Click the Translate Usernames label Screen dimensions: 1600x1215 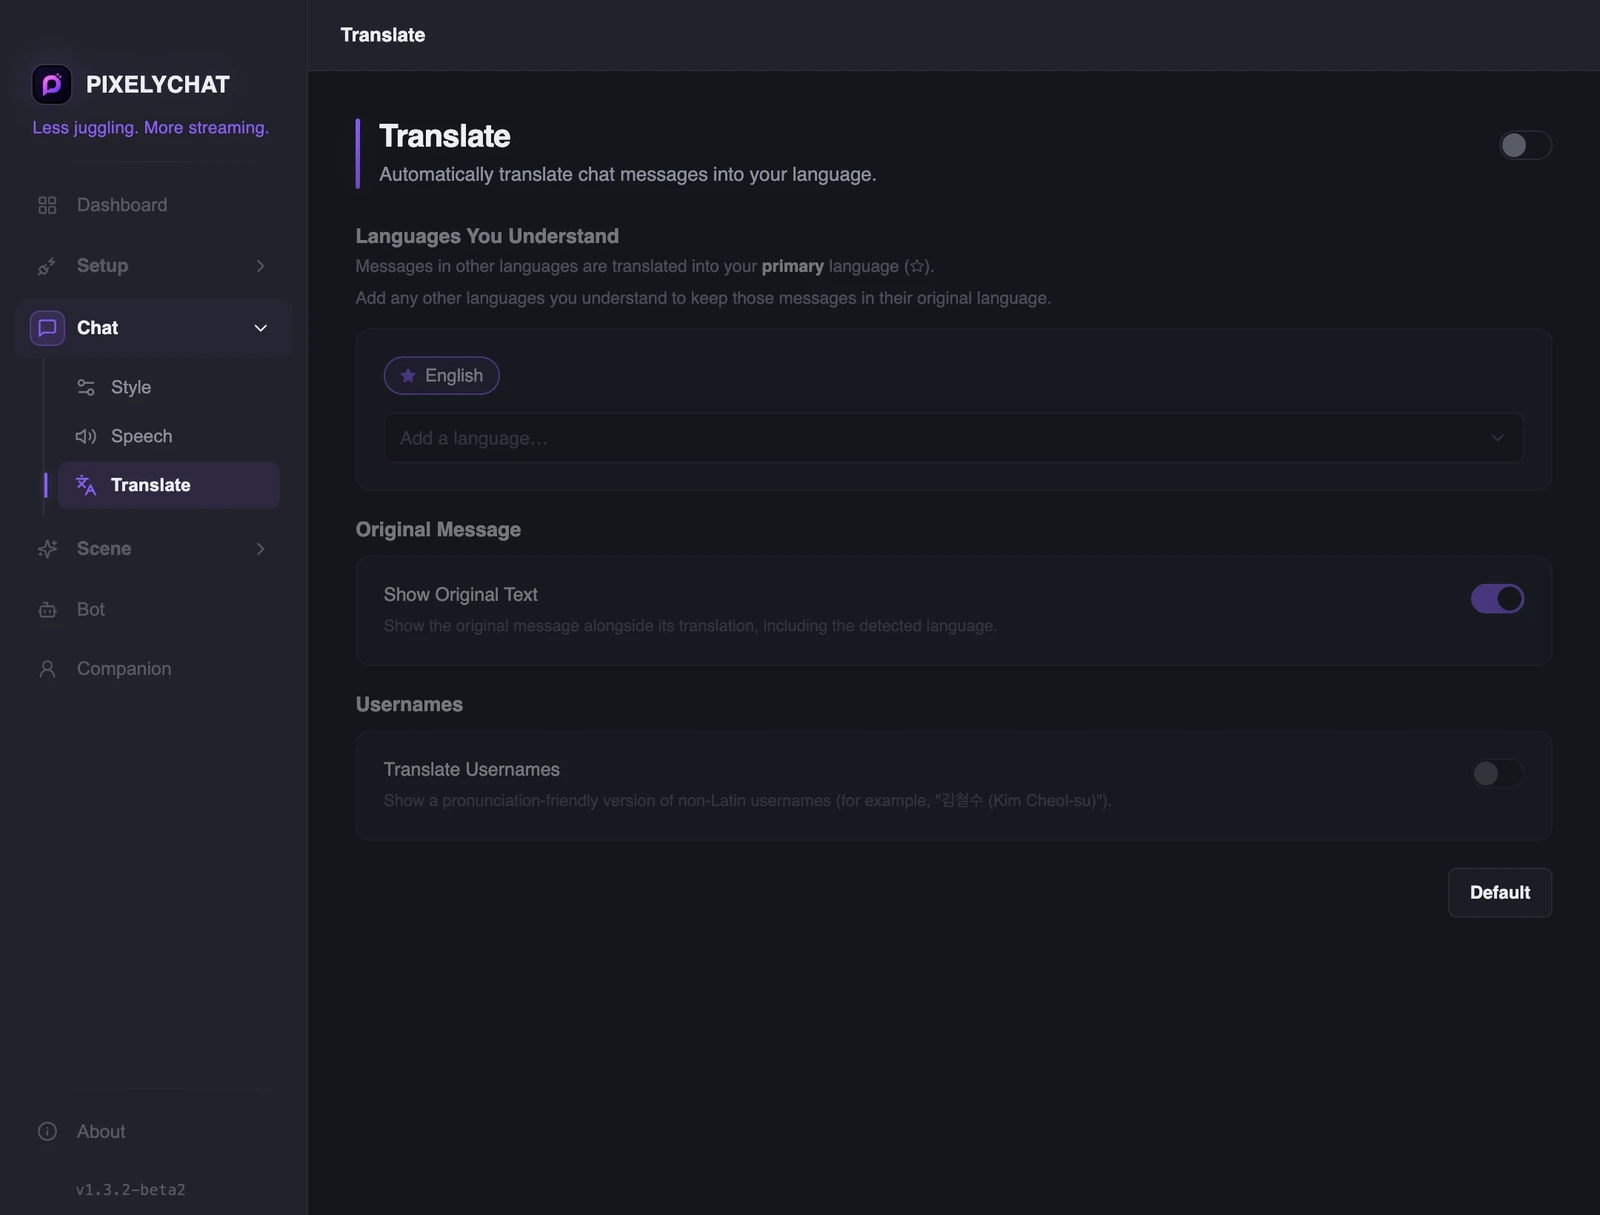(472, 770)
